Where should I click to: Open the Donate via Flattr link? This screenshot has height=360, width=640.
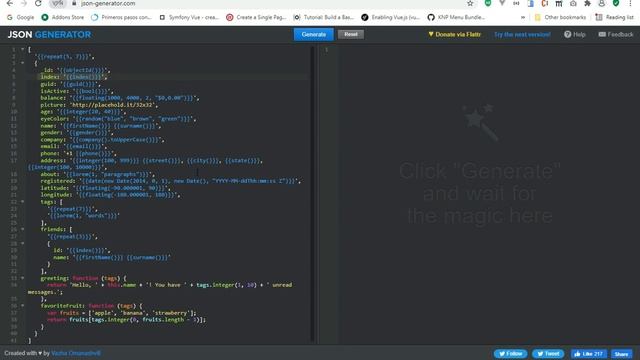pos(454,35)
